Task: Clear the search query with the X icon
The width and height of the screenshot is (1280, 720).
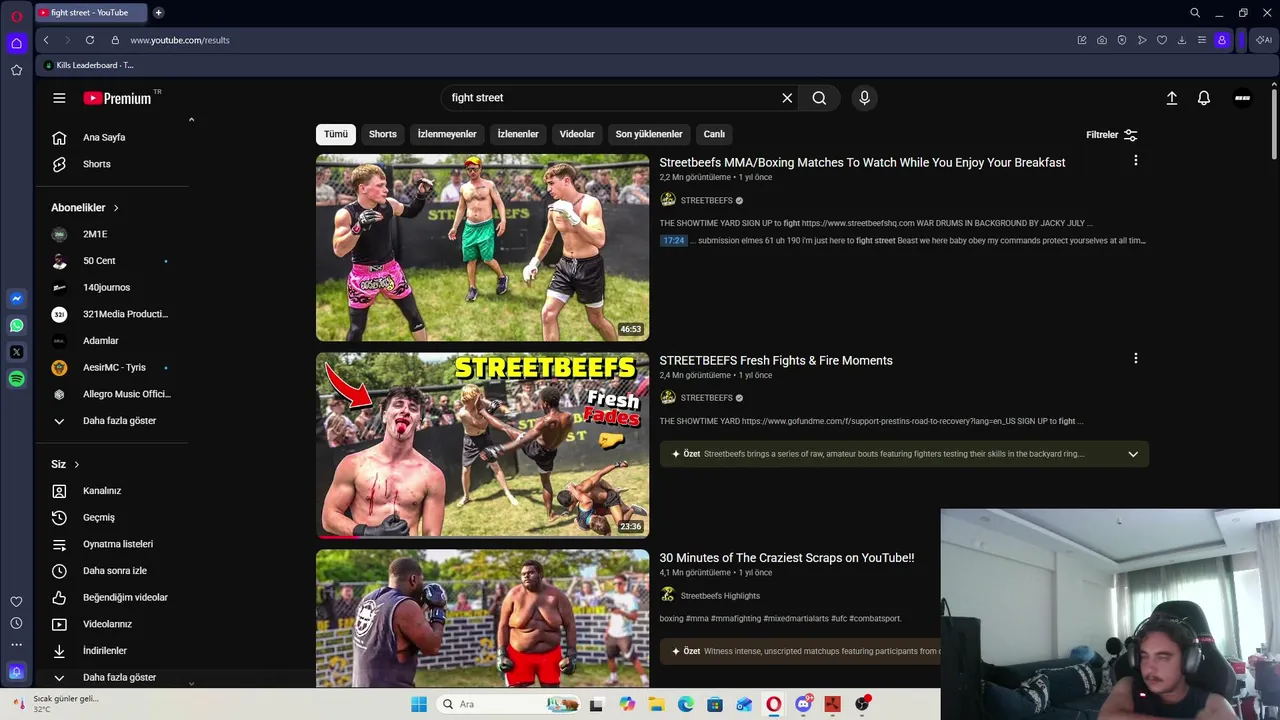Action: click(787, 98)
